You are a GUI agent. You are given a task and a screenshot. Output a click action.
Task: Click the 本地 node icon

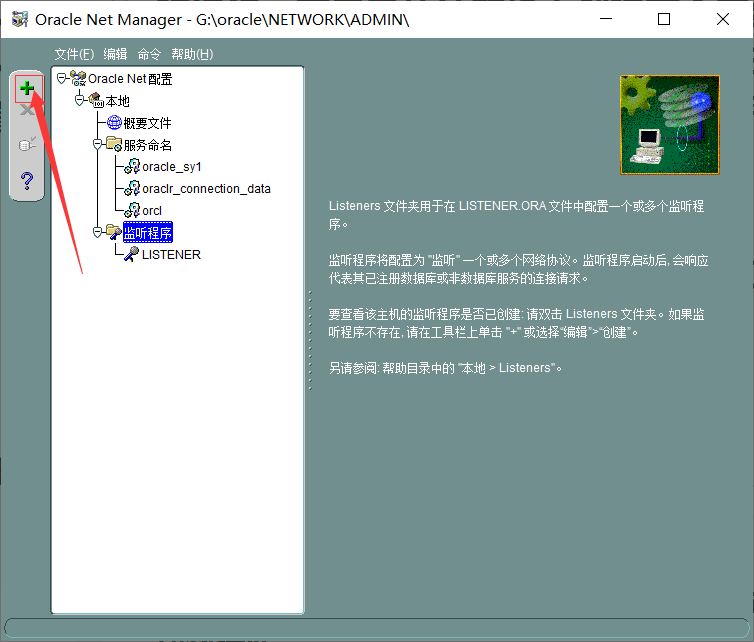[96, 100]
